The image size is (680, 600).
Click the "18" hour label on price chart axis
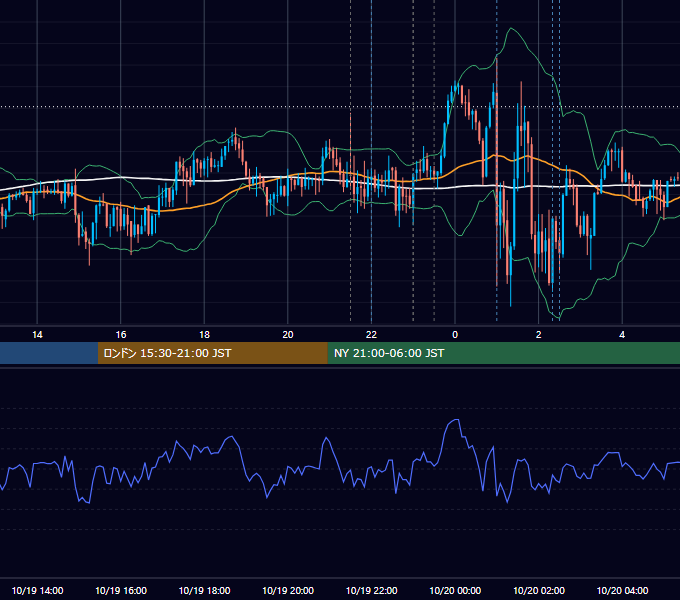coord(204,335)
